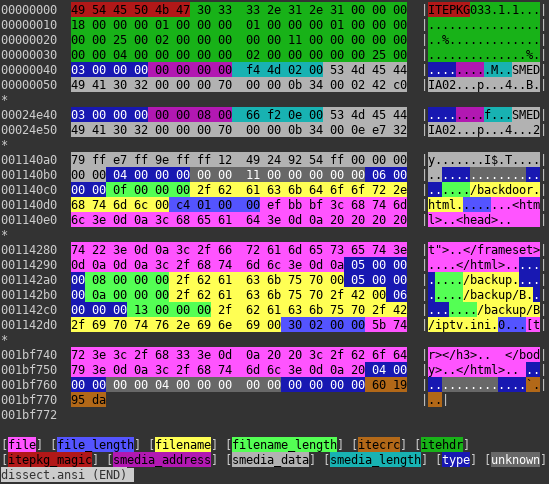
Task: Click the teal 'smedia_length' legend label
Action: [375, 460]
